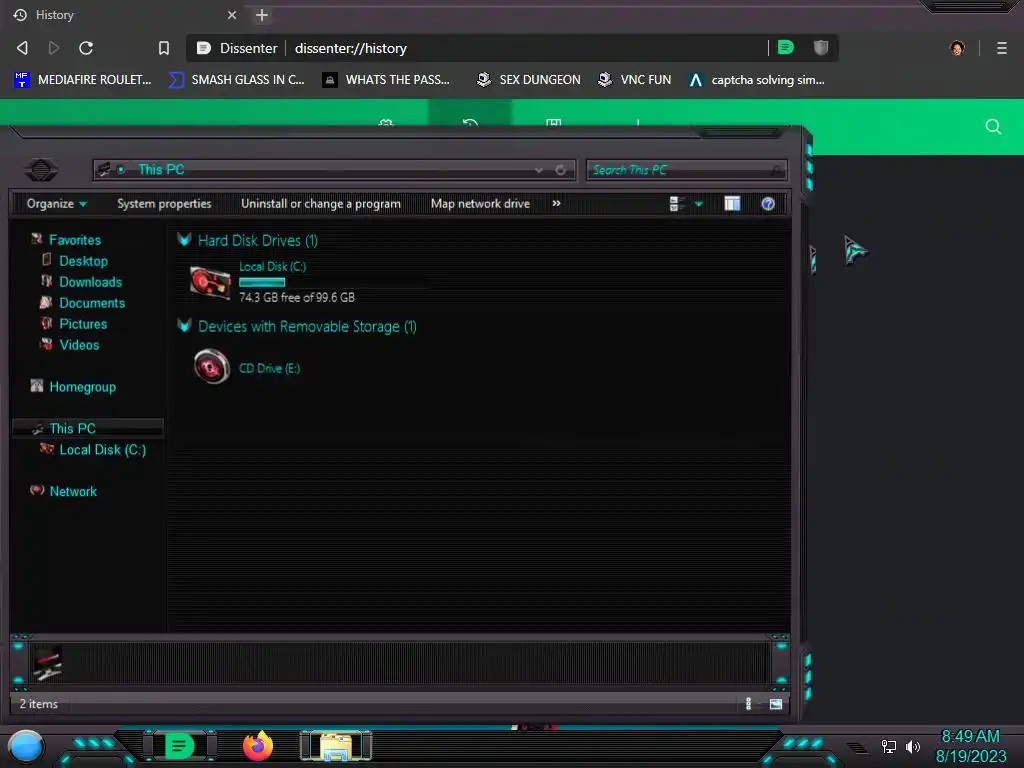Open the Organize dropdown menu

[57, 204]
